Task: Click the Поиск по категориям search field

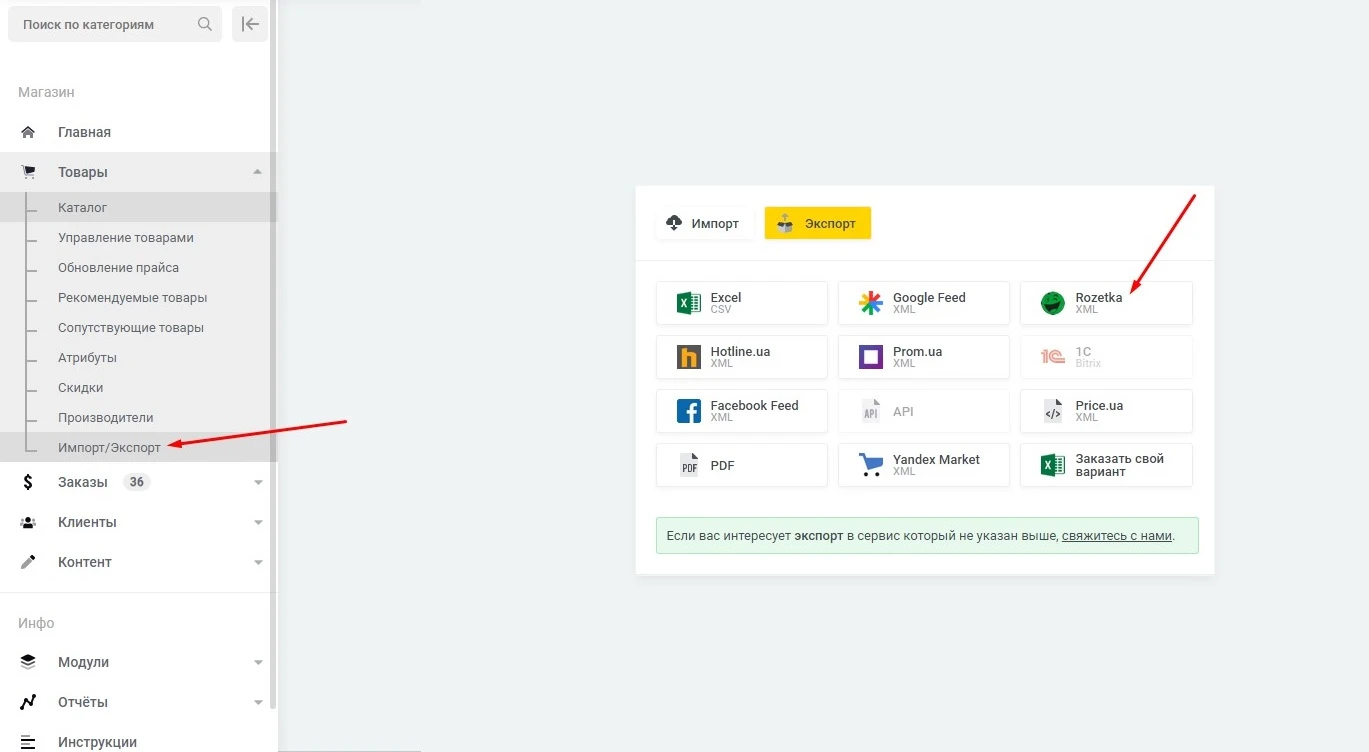Action: click(105, 24)
